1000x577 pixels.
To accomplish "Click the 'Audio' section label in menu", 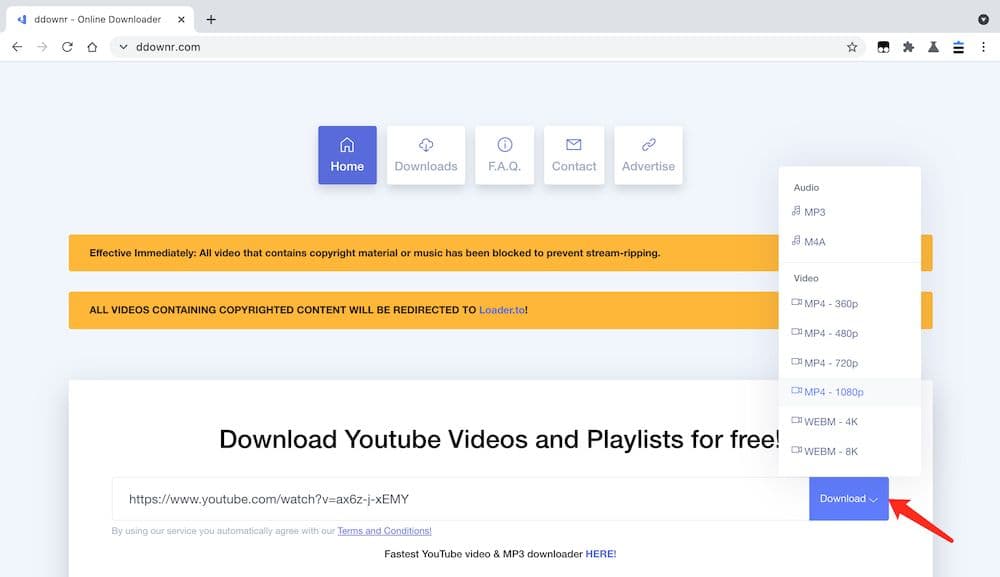I will [x=806, y=187].
